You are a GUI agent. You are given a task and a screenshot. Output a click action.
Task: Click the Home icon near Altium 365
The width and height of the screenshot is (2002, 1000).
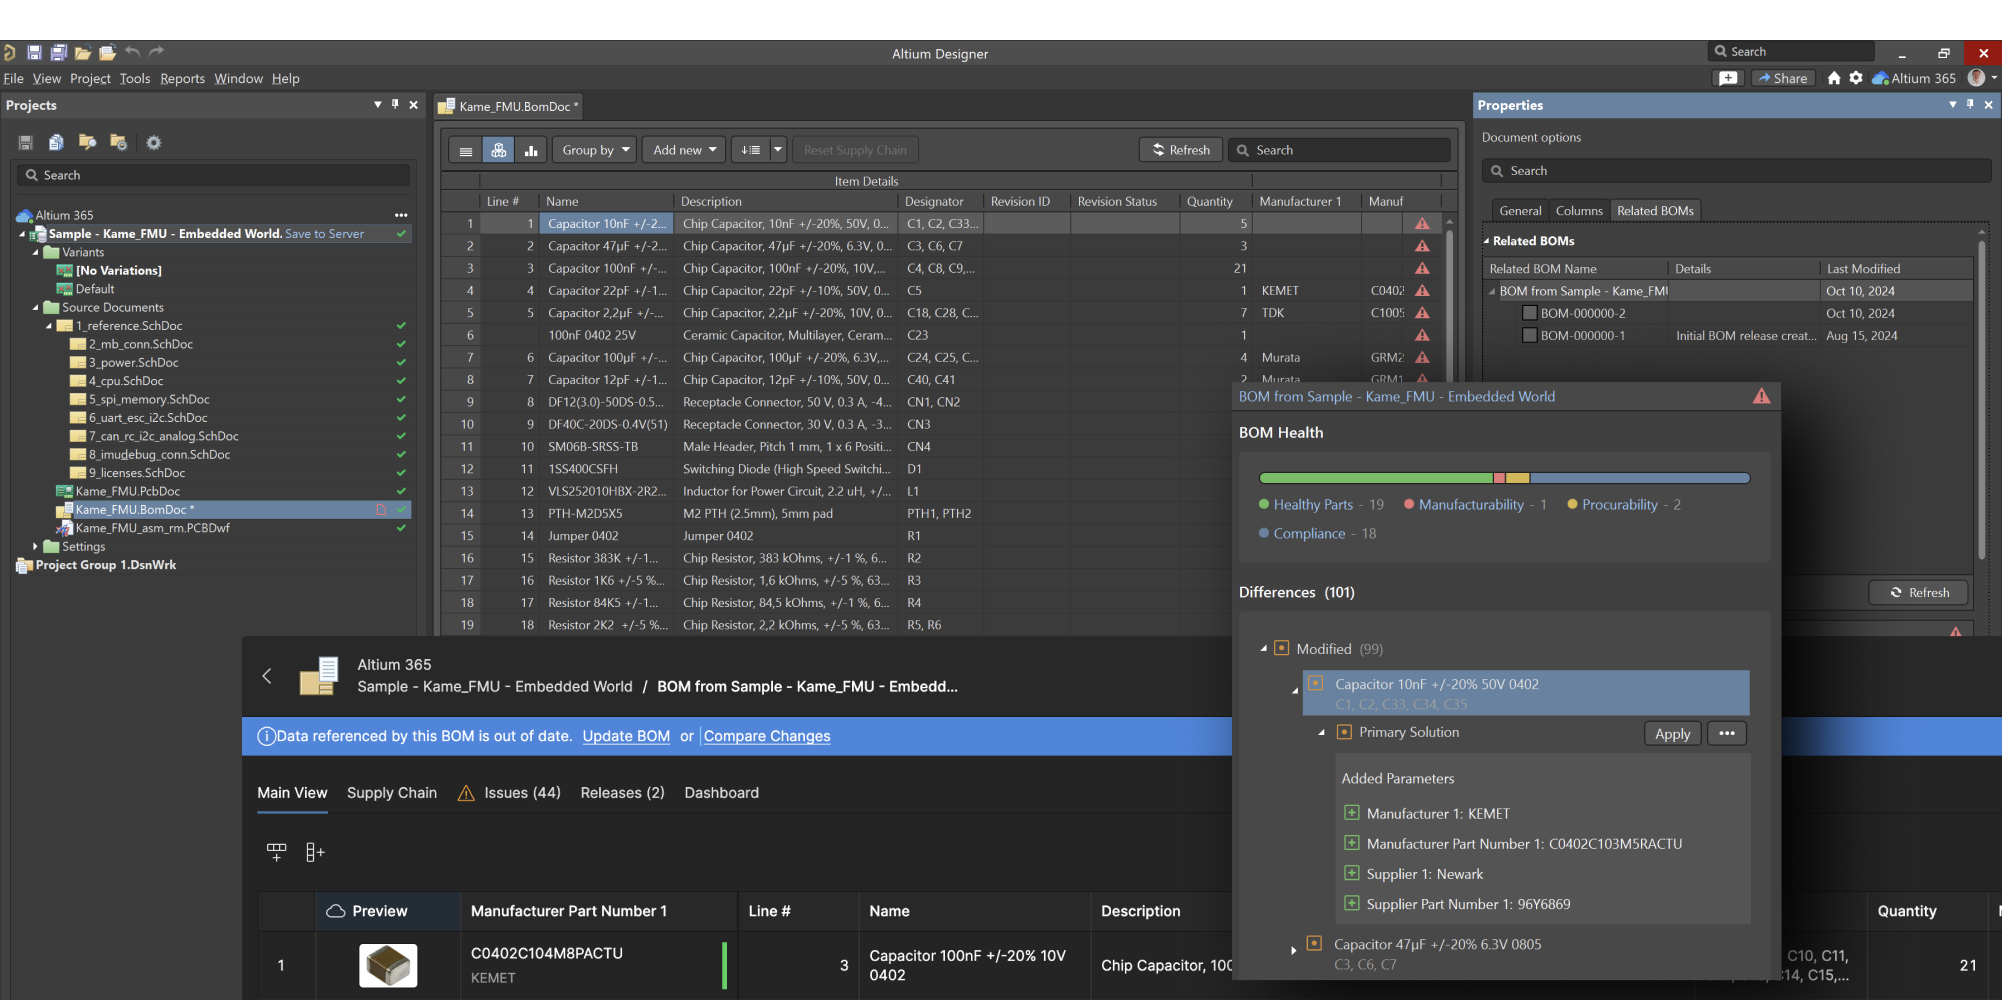point(1833,78)
